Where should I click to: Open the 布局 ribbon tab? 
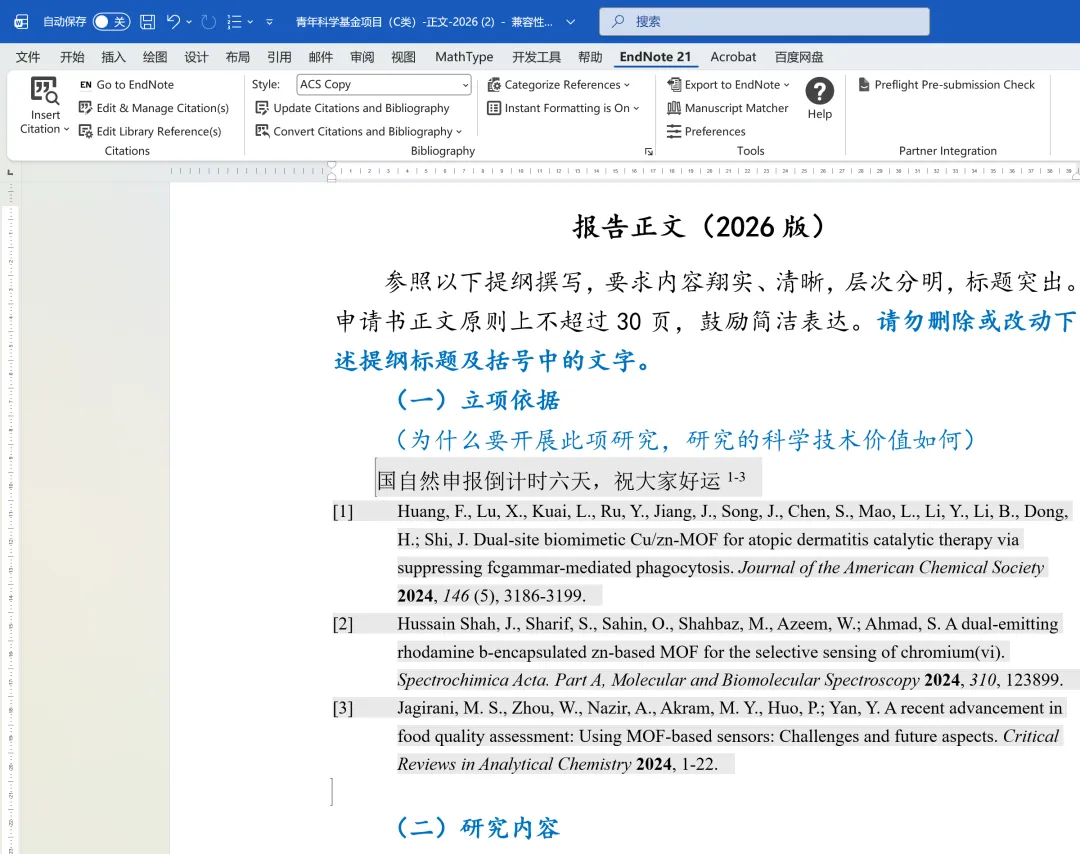click(x=238, y=57)
